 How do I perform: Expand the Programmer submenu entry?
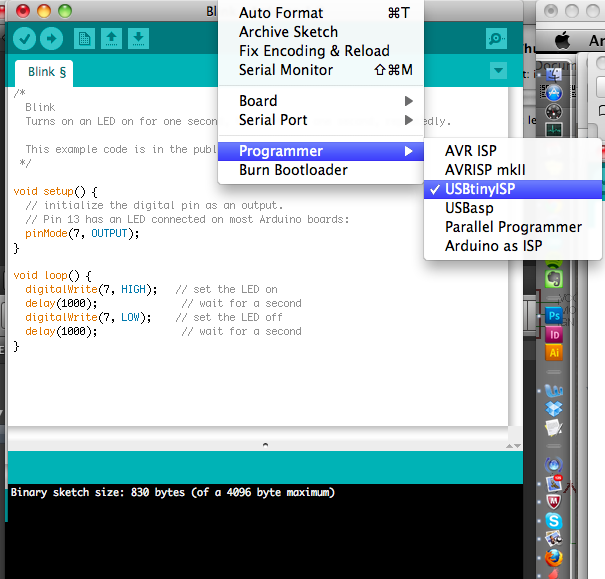tap(321, 151)
